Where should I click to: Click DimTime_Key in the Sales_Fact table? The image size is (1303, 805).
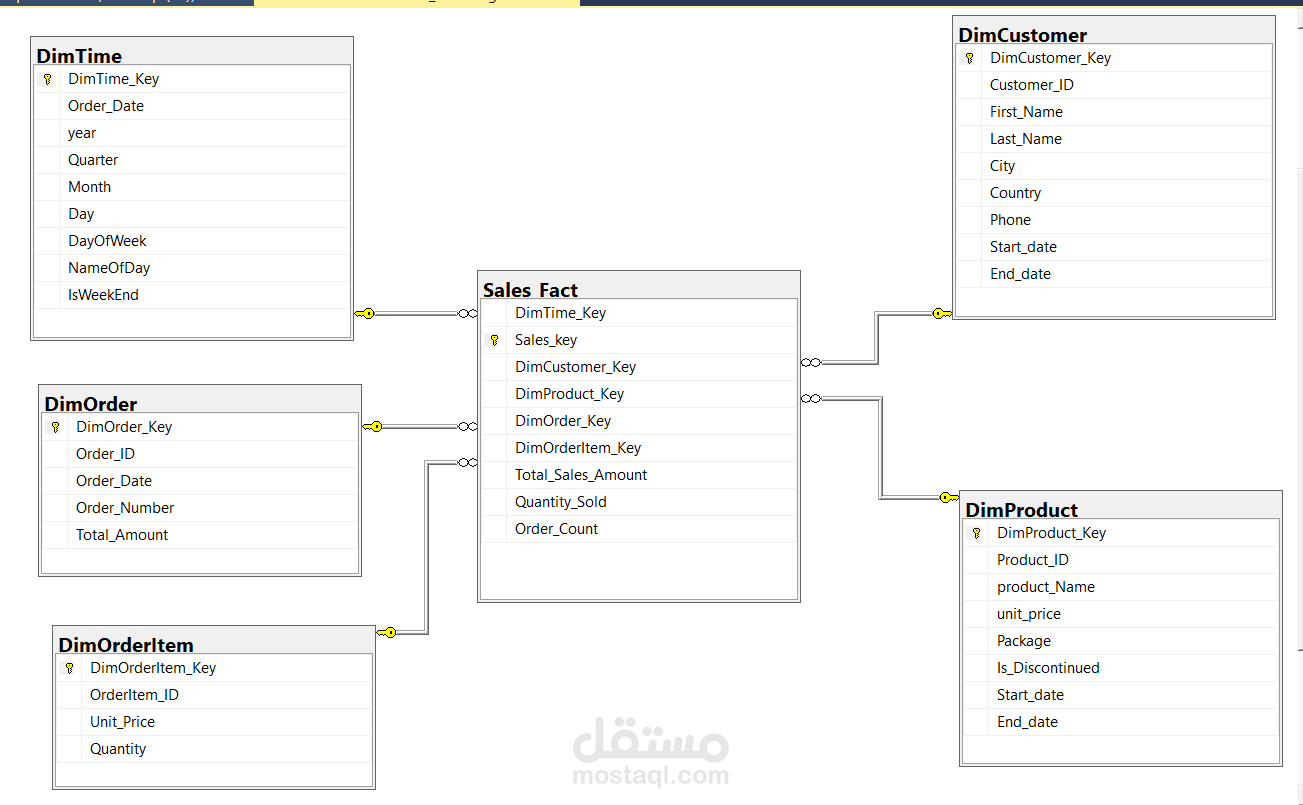coord(639,313)
